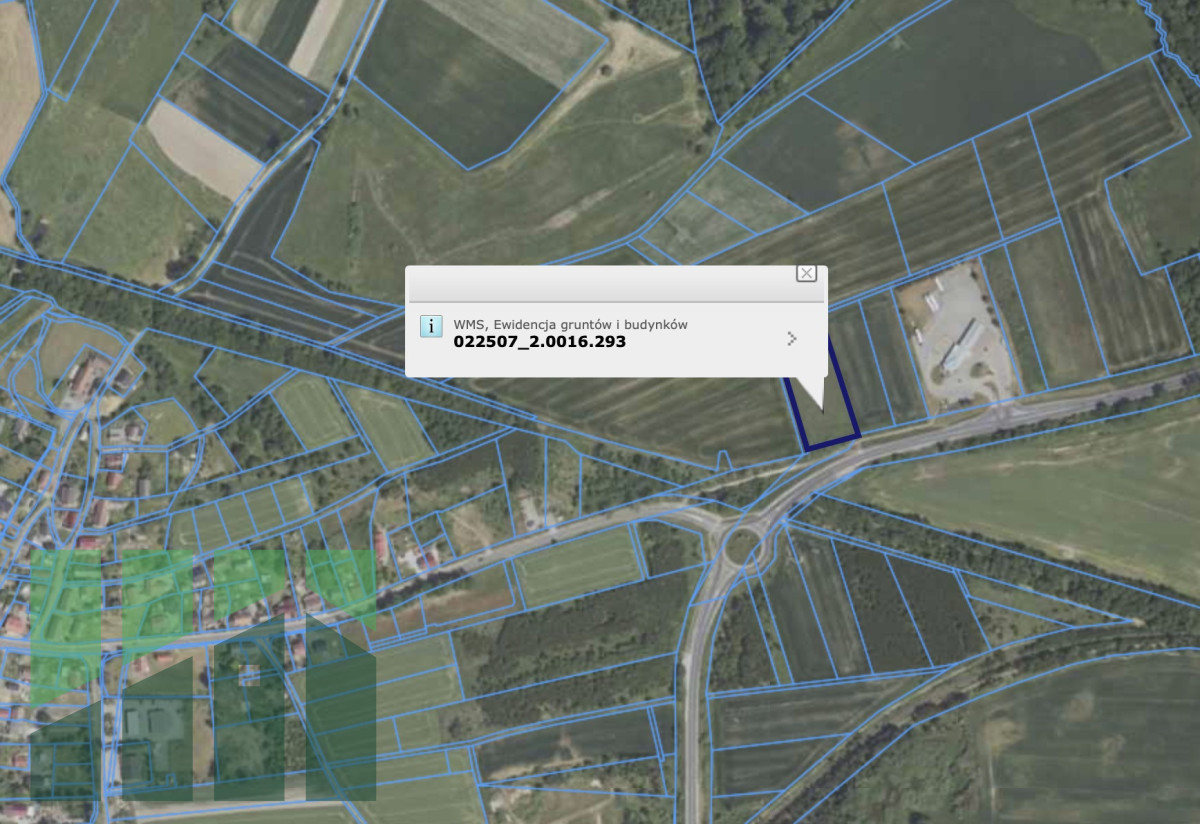Click parcel ID 022507_2.0016.293
Viewport: 1200px width, 824px height.
540,342
